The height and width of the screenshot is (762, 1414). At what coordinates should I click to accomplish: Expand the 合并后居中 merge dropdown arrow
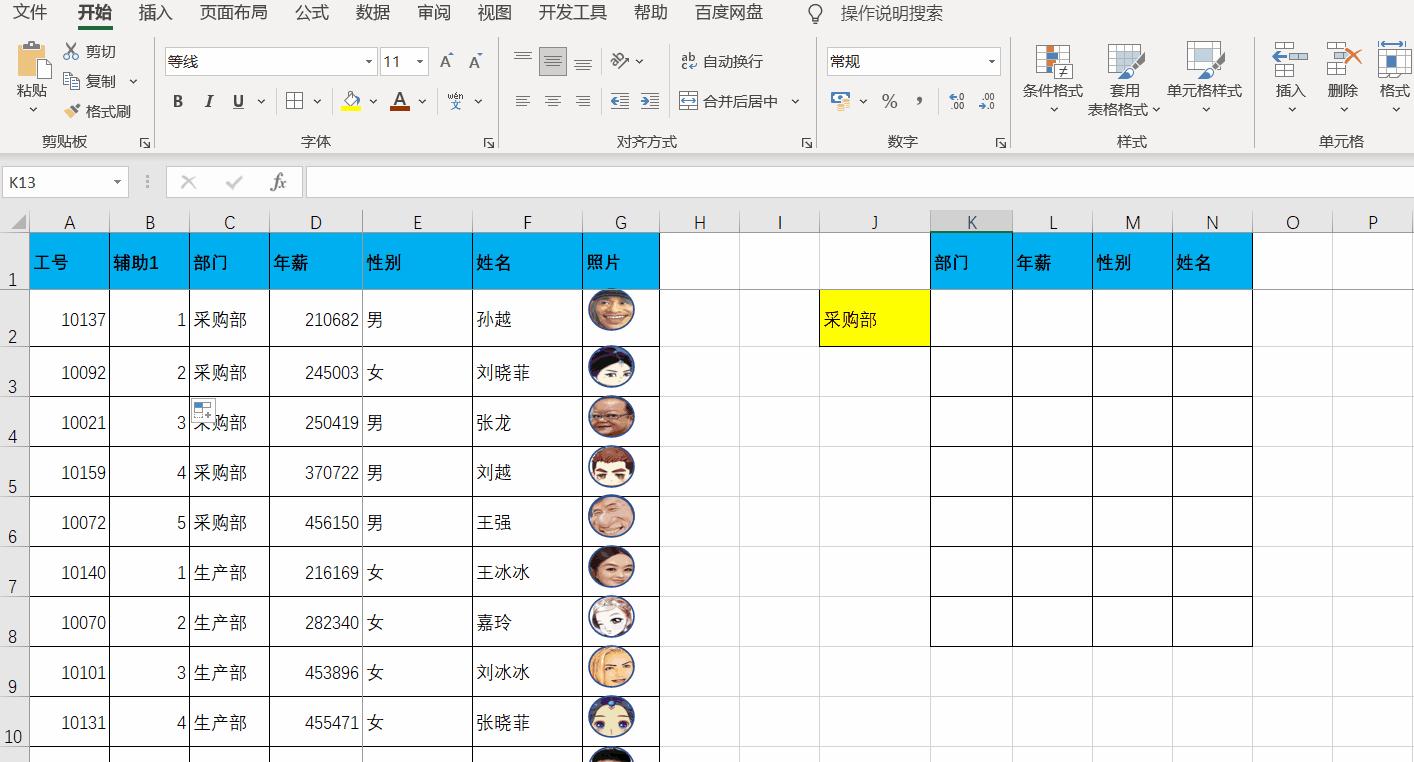(x=794, y=100)
